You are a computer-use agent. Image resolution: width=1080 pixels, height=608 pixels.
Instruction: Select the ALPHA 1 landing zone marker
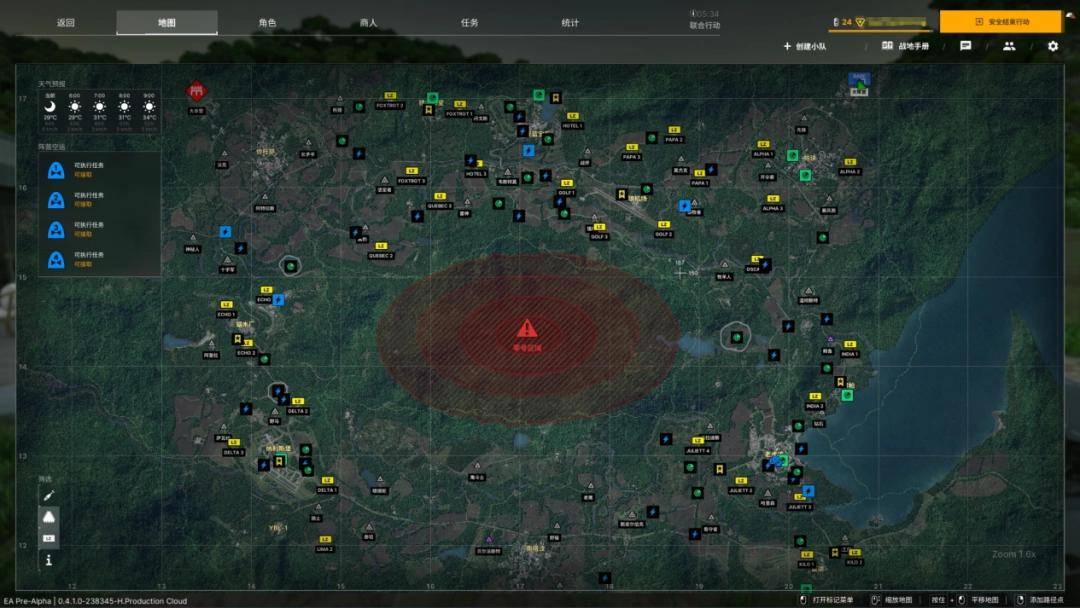coord(763,146)
